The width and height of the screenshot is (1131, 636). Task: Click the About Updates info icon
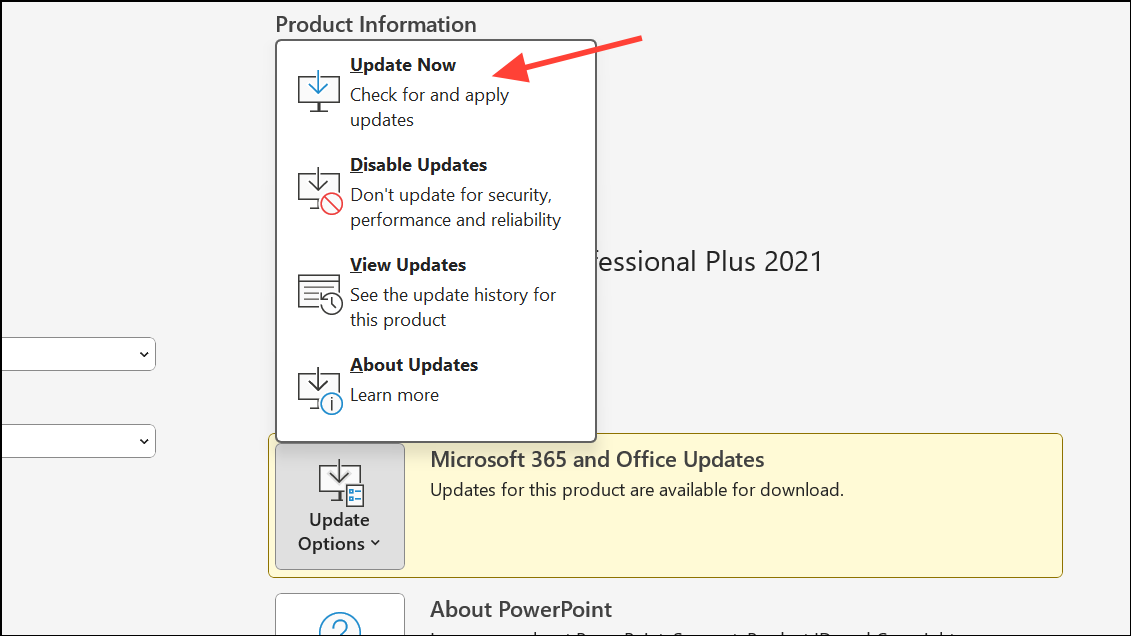point(320,389)
